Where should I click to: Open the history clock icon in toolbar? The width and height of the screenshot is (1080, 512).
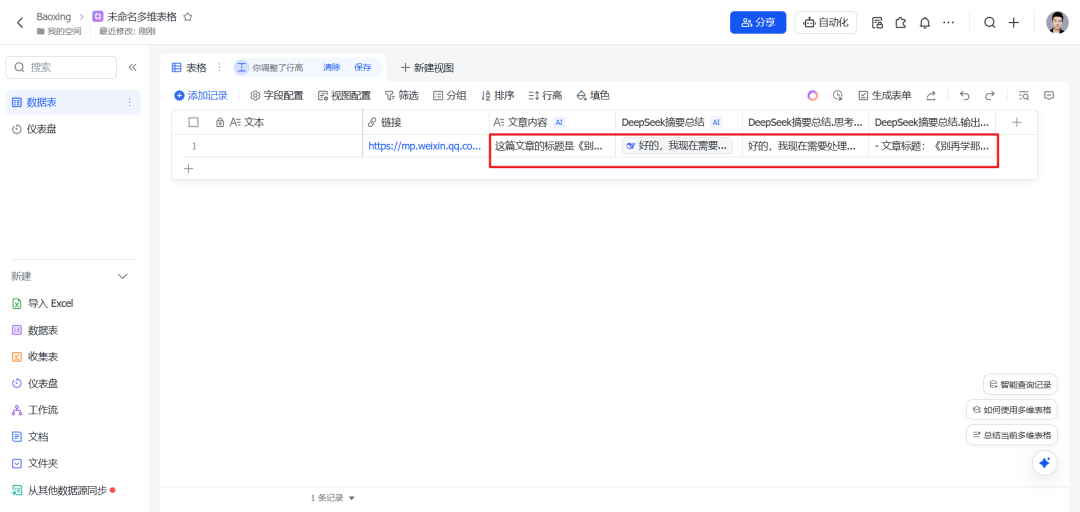[838, 96]
